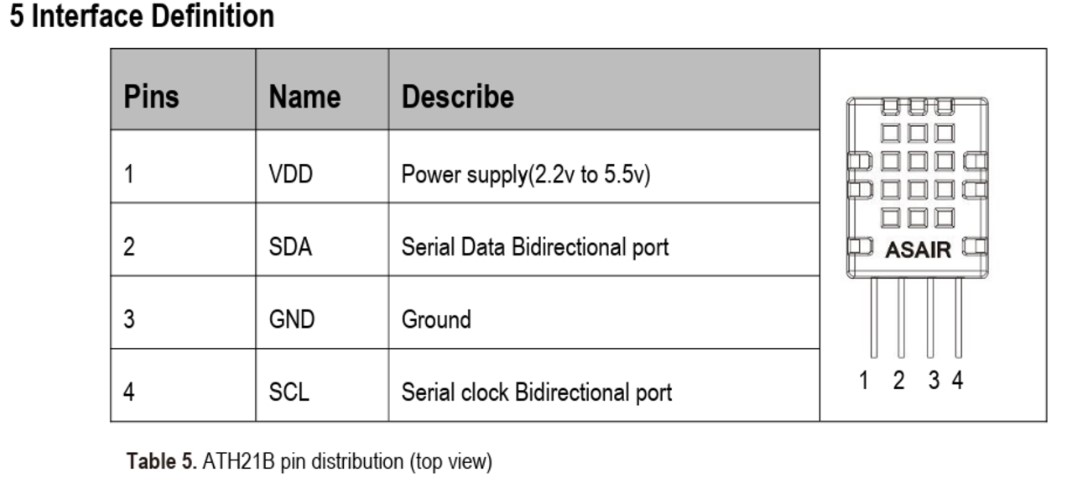
Task: Click the 5 Interface Definition heading
Action: [142, 17]
